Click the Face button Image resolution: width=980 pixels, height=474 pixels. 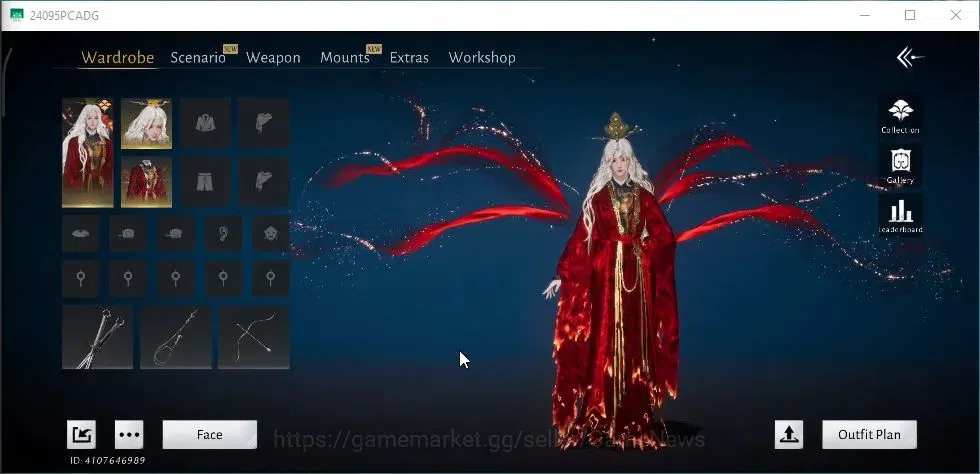pos(210,435)
